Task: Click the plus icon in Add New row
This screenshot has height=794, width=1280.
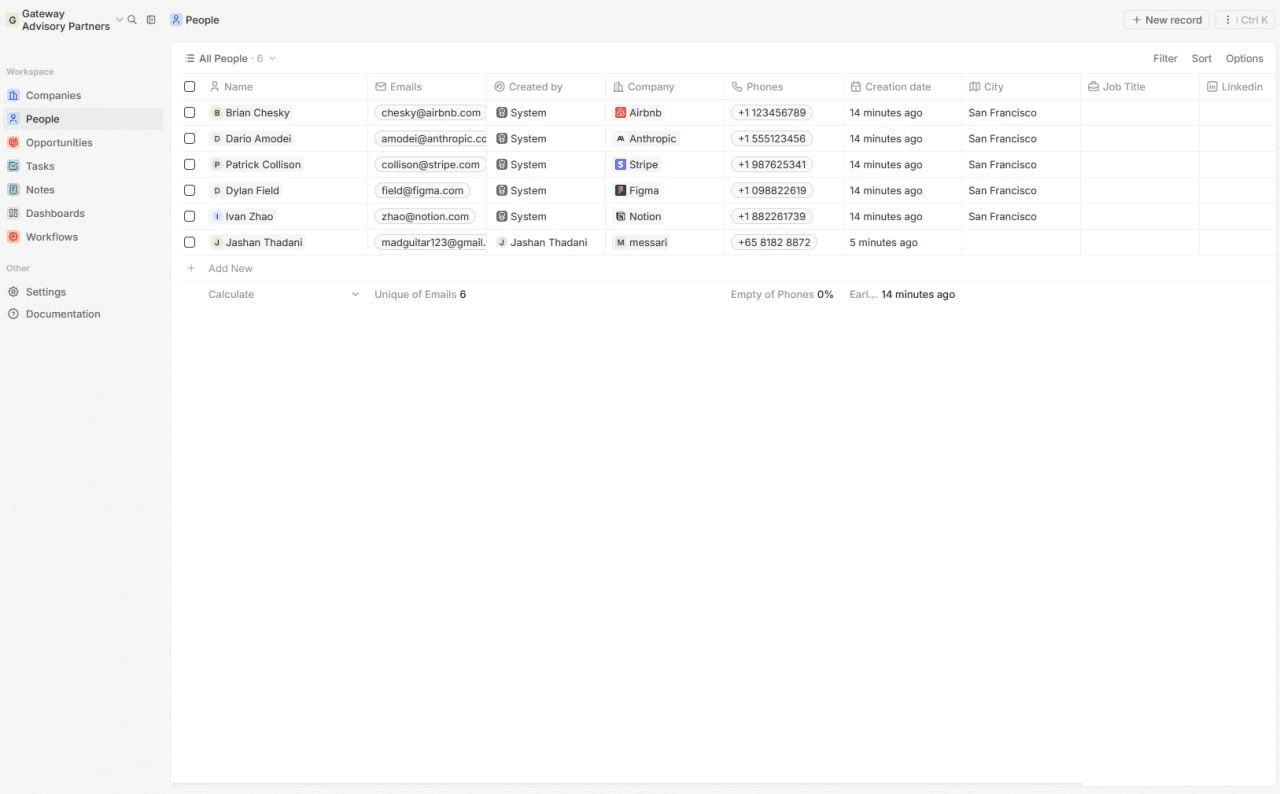Action: (x=191, y=269)
